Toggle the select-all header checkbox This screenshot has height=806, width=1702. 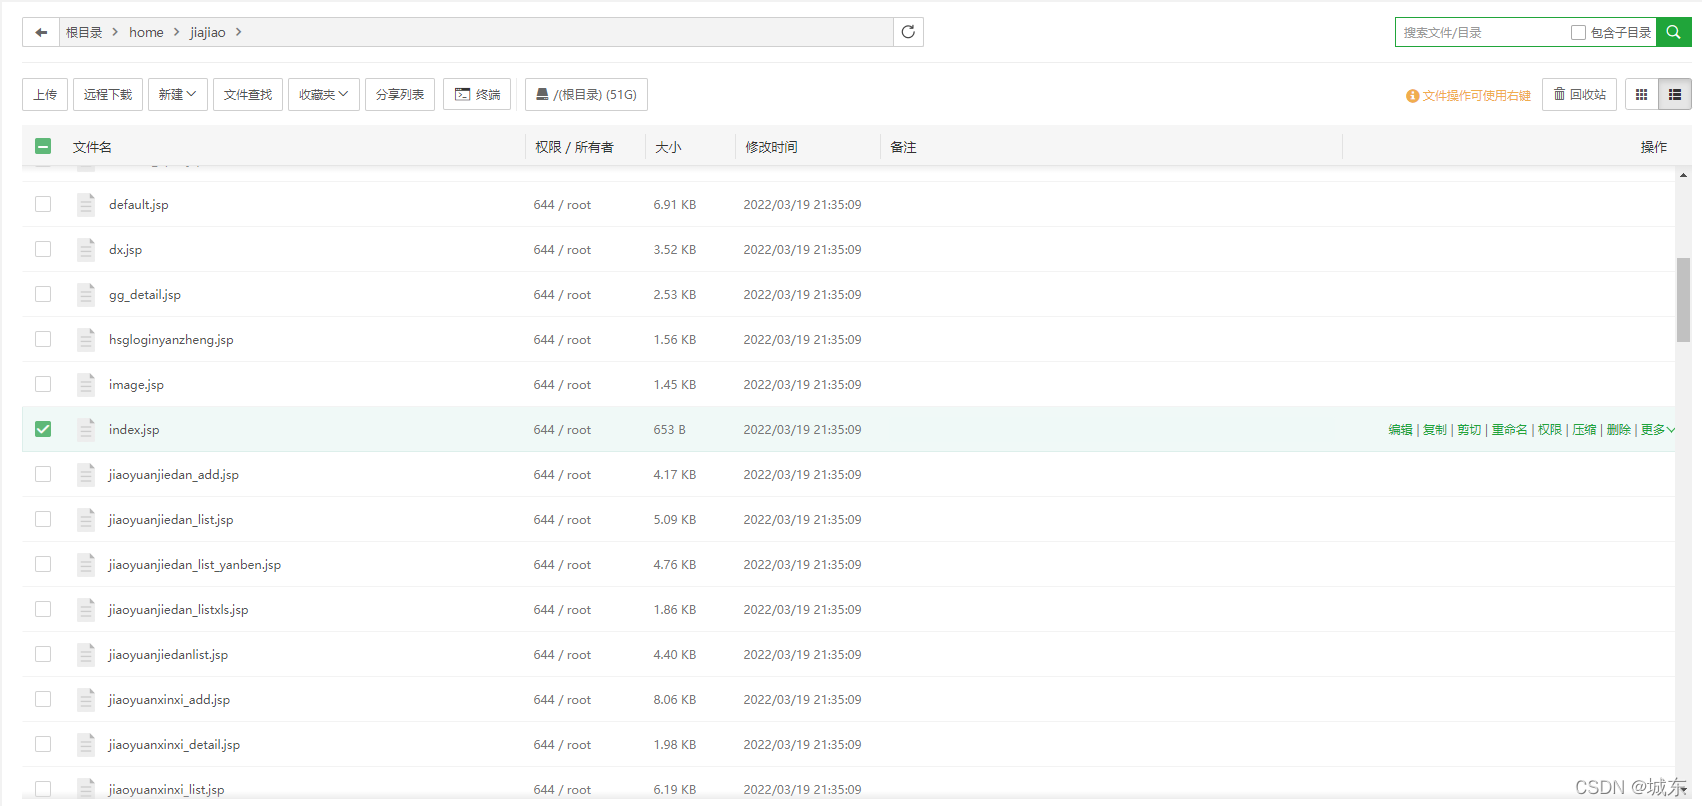point(43,146)
